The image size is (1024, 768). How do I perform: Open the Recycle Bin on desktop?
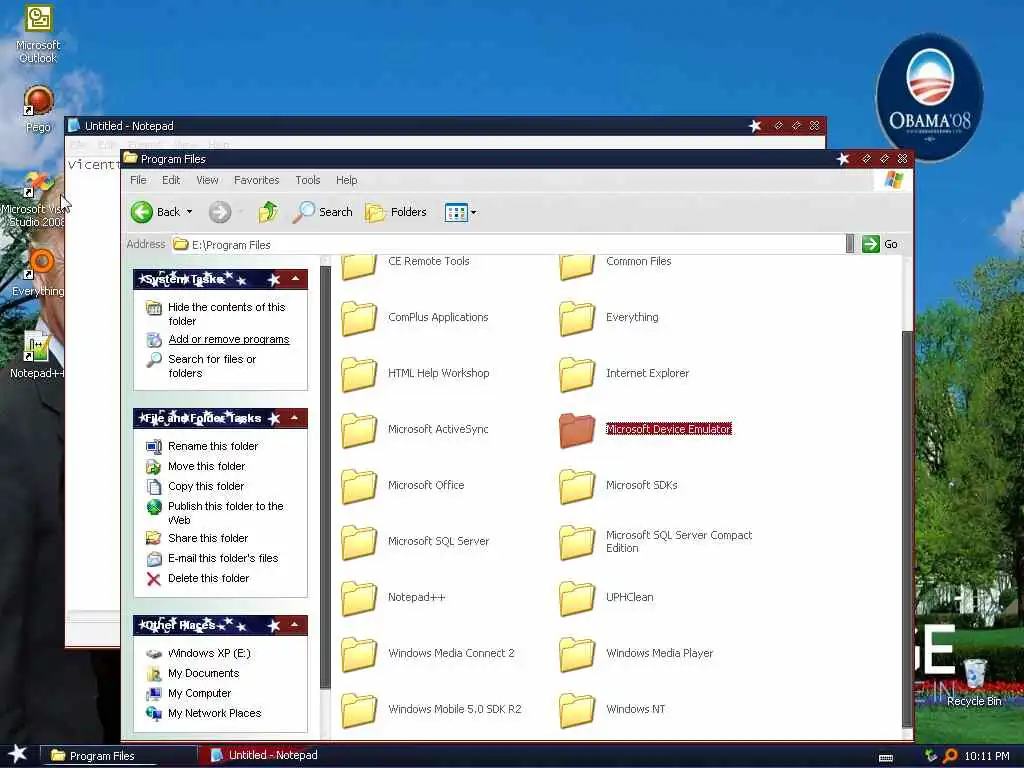click(974, 683)
